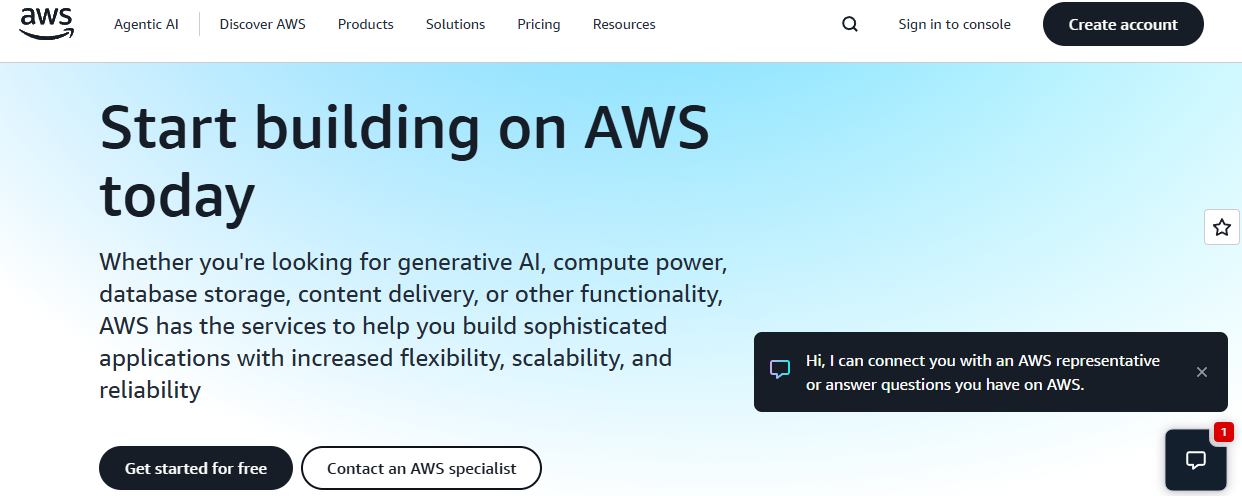Screen dimensions: 1242x496
Task: Click the chat popup greeting message text
Action: click(982, 372)
